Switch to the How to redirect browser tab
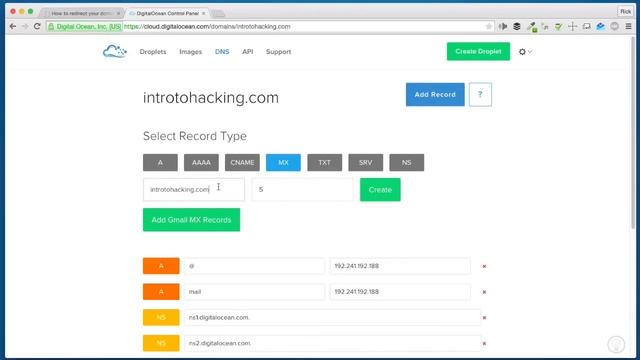 pos(82,13)
